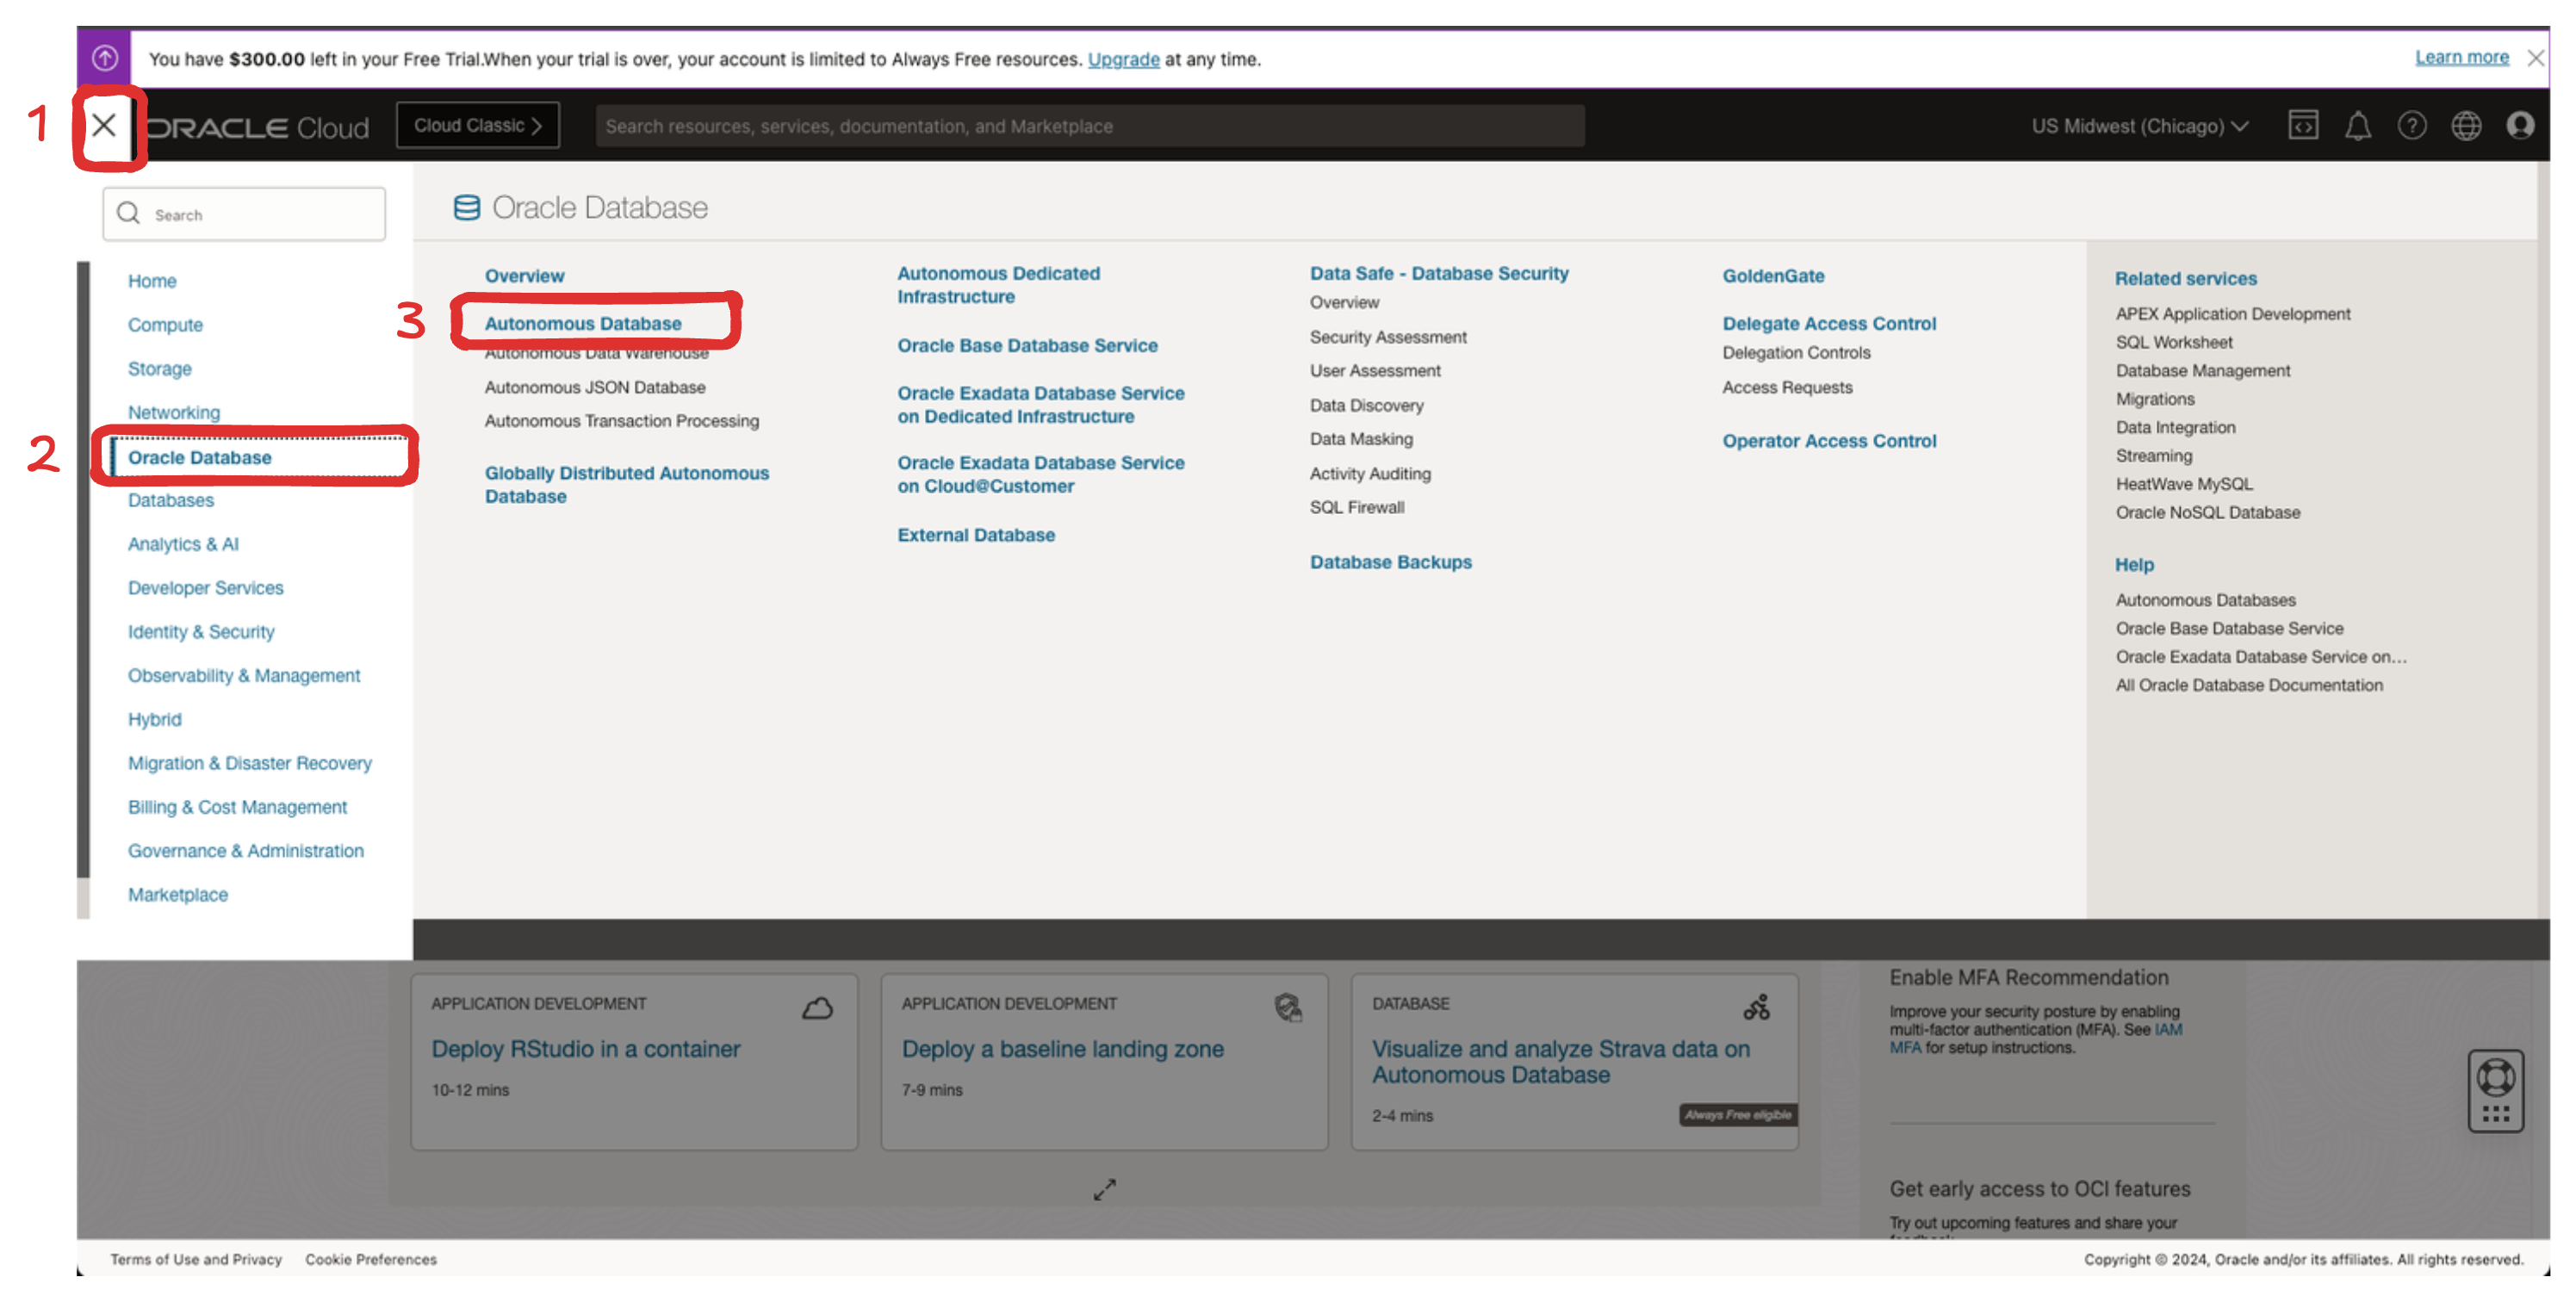Image resolution: width=2576 pixels, height=1302 pixels.
Task: Open the language globe icon
Action: coord(2465,126)
